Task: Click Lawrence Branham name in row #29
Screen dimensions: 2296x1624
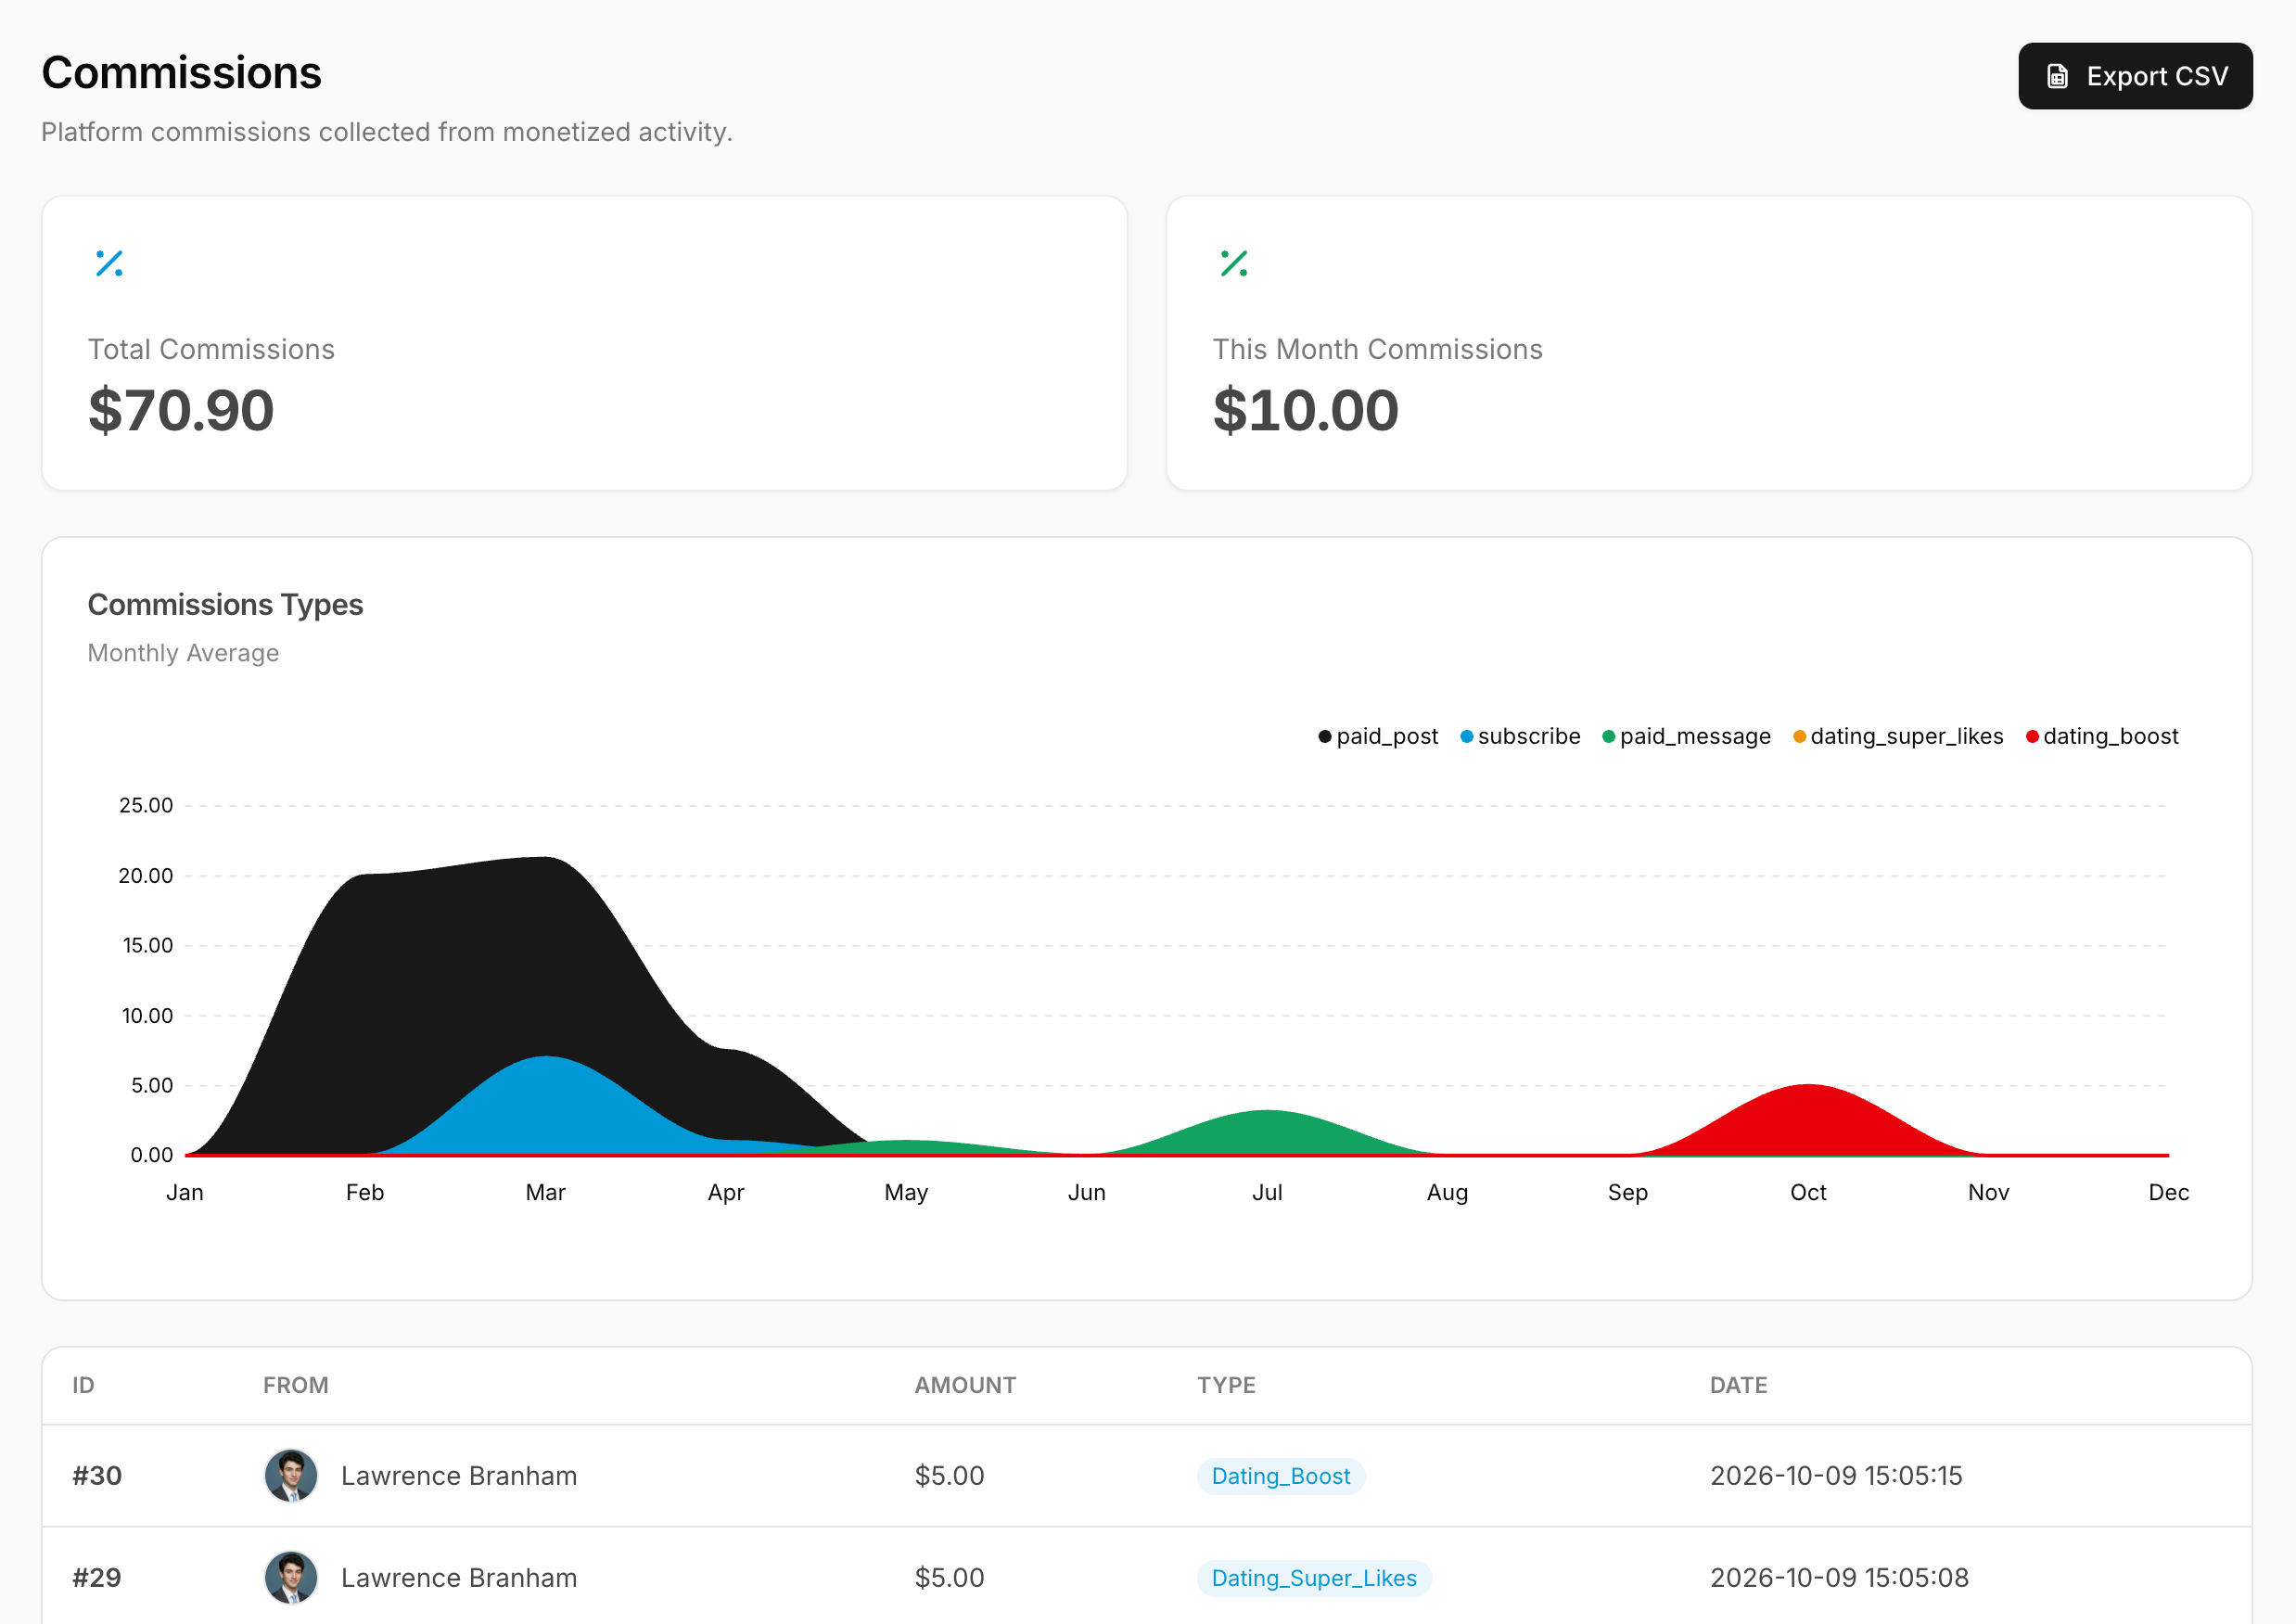Action: tap(458, 1578)
